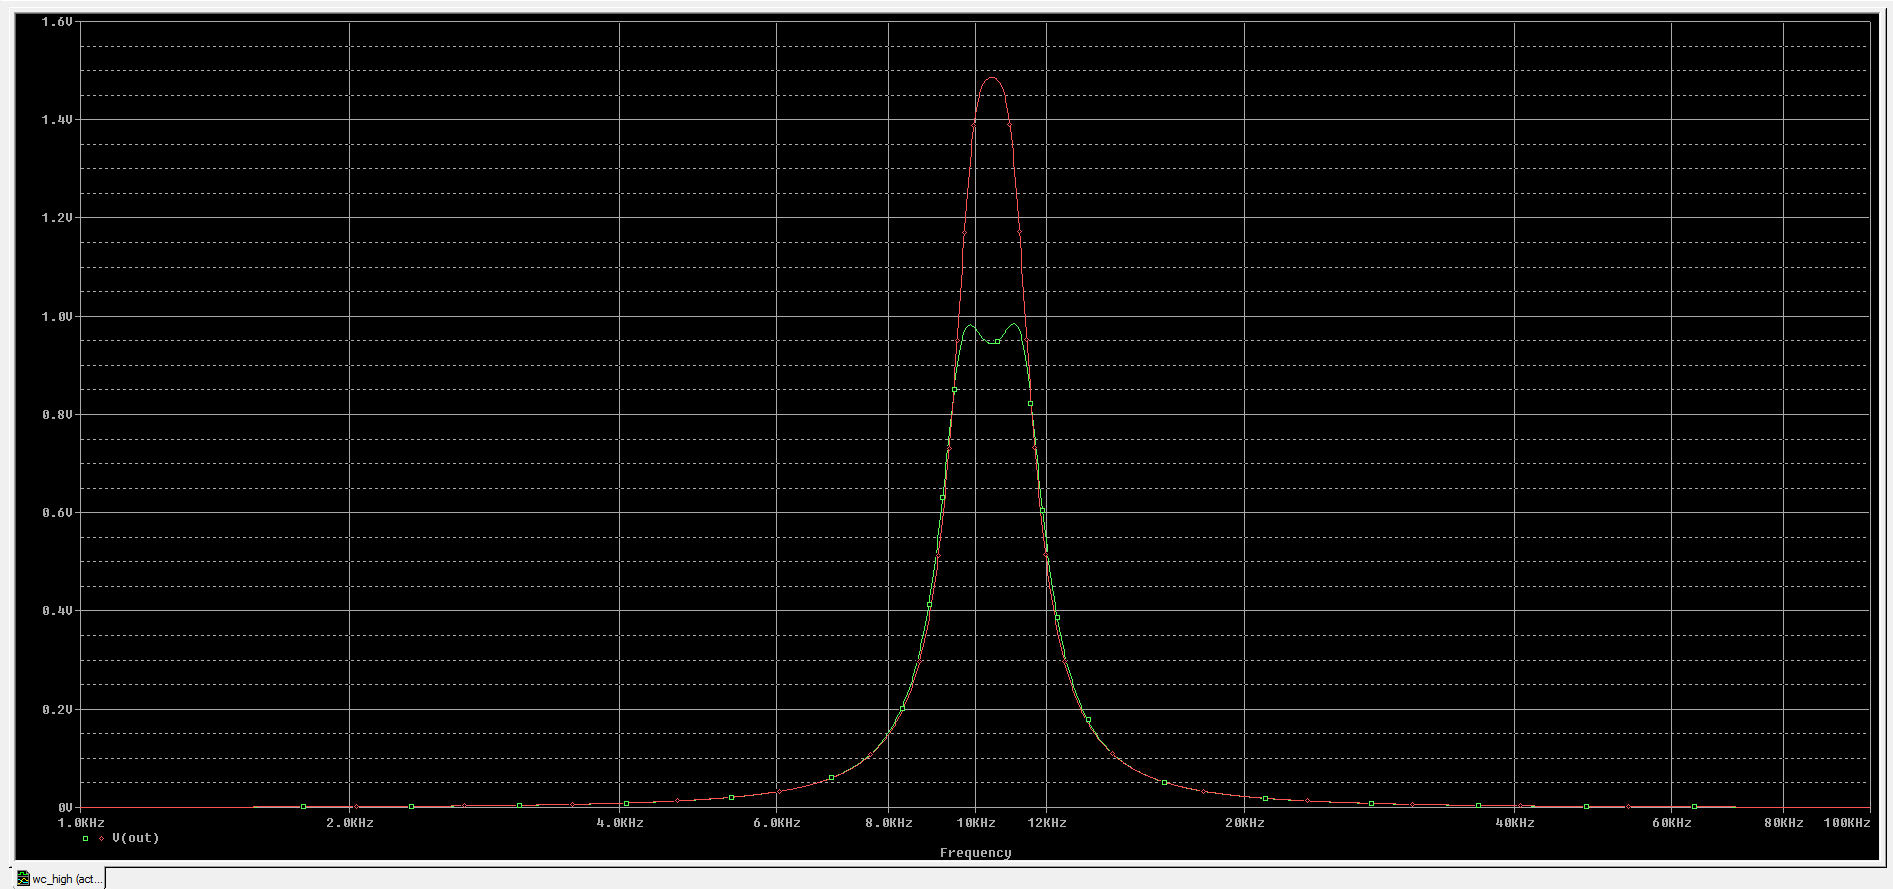The height and width of the screenshot is (889, 1893).
Task: Click the 8.0KHz x-axis label
Action: pyautogui.click(x=889, y=823)
